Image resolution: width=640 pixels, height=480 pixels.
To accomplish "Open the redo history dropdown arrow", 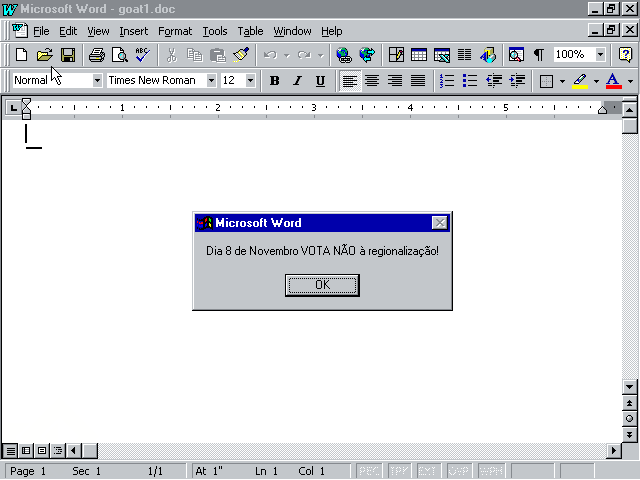I will pyautogui.click(x=321, y=55).
